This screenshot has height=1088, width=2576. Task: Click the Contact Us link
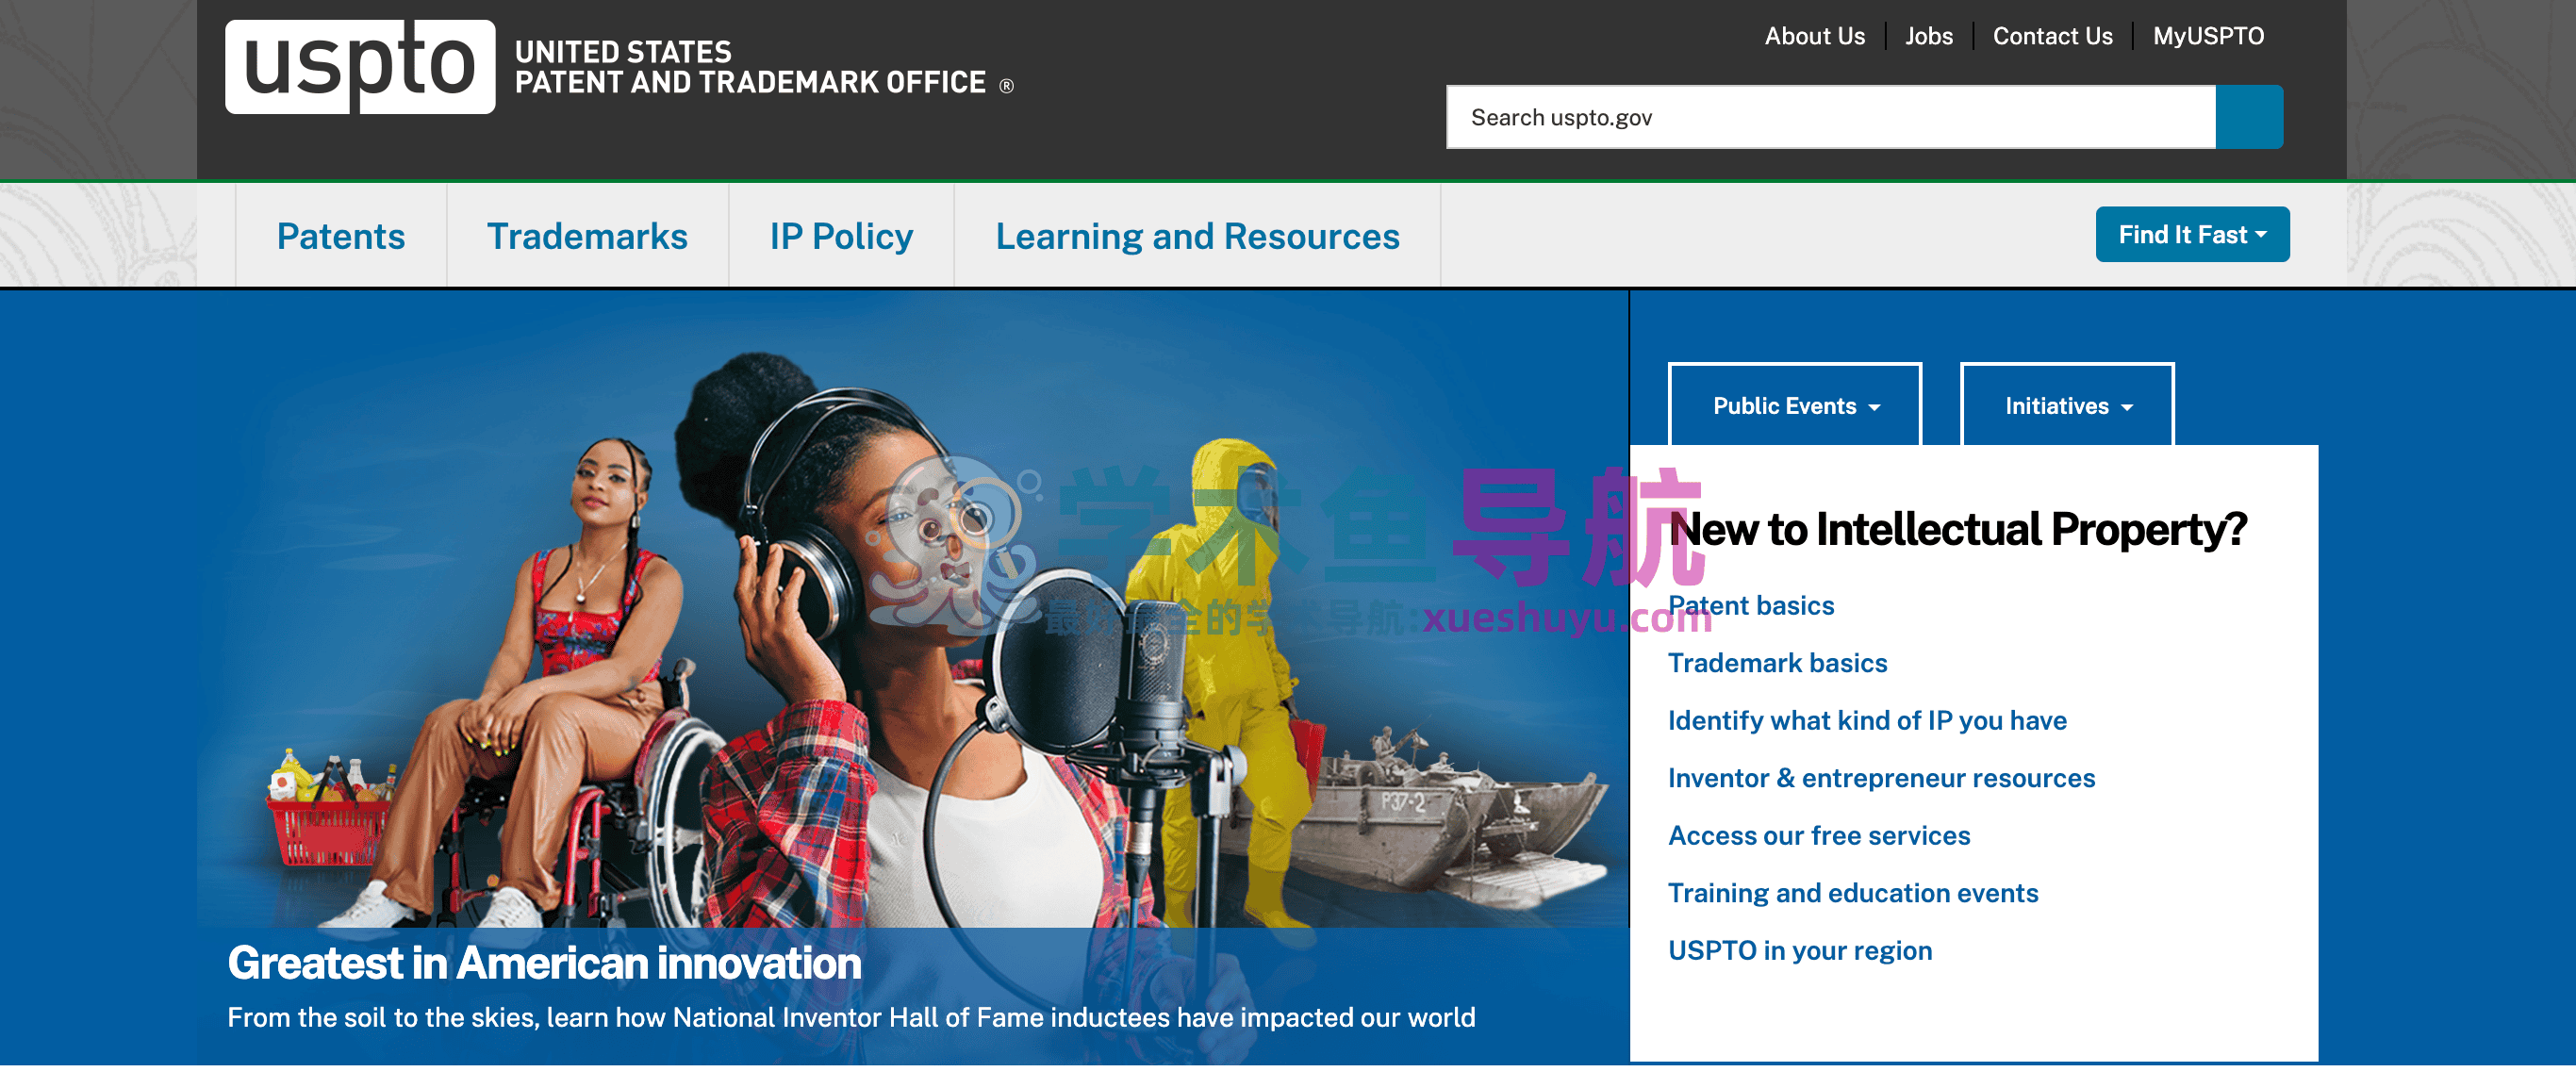2052,36
